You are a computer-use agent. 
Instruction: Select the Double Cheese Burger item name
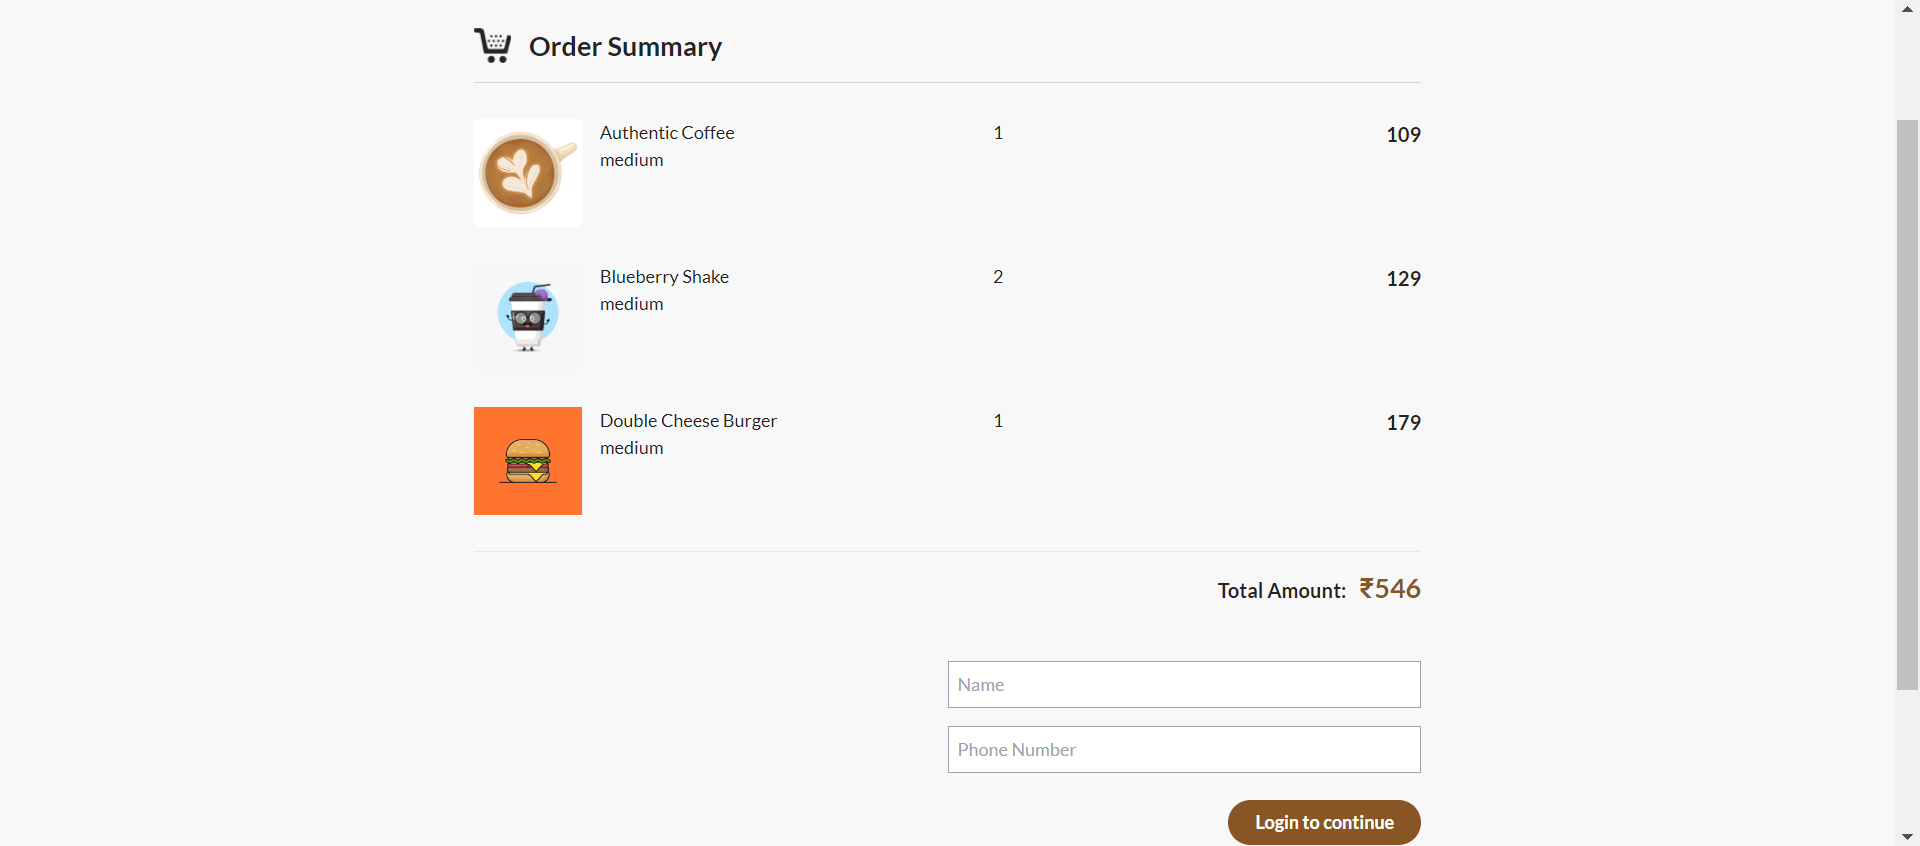coord(687,420)
